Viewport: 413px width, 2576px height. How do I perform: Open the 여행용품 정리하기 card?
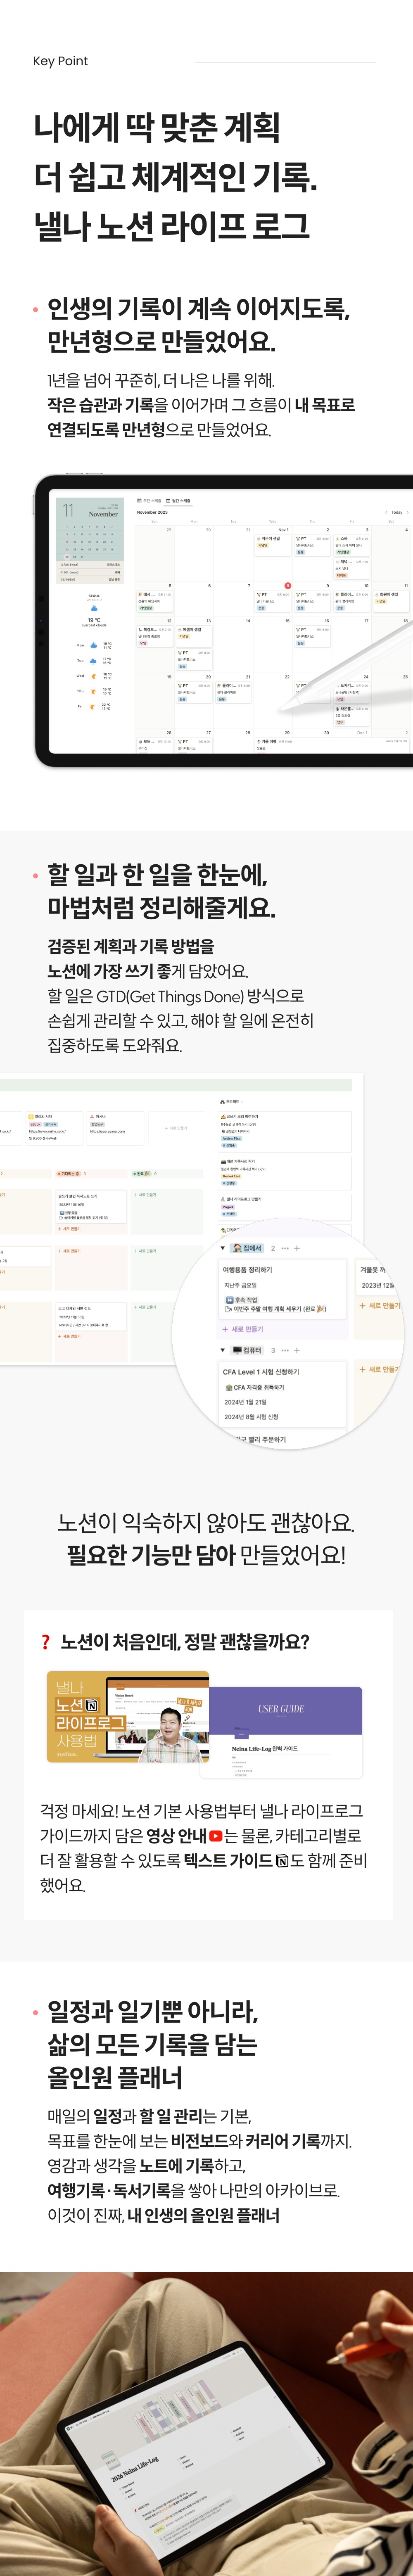[x=283, y=1288]
